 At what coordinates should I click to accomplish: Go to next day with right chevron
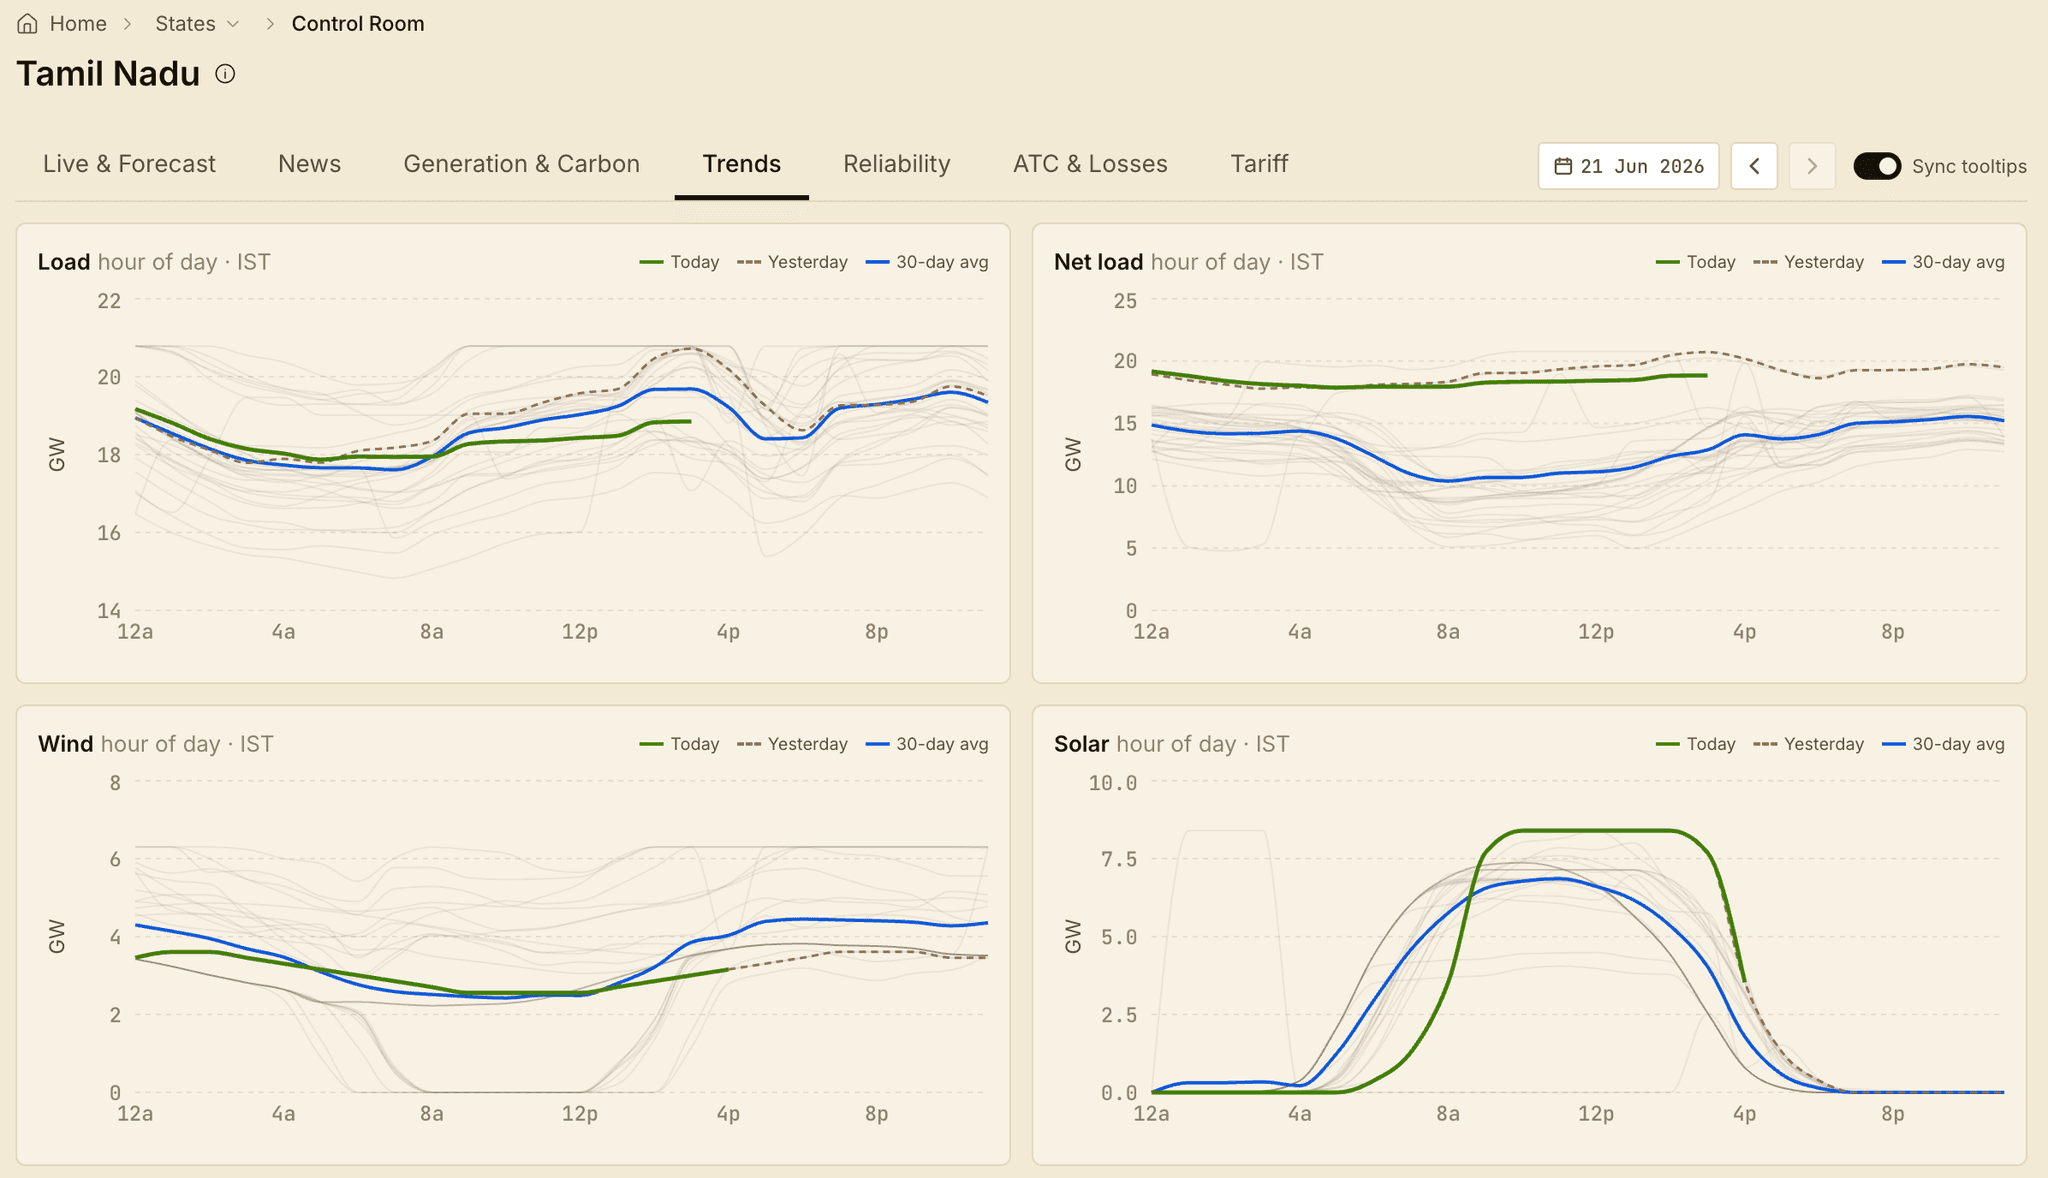pyautogui.click(x=1812, y=166)
